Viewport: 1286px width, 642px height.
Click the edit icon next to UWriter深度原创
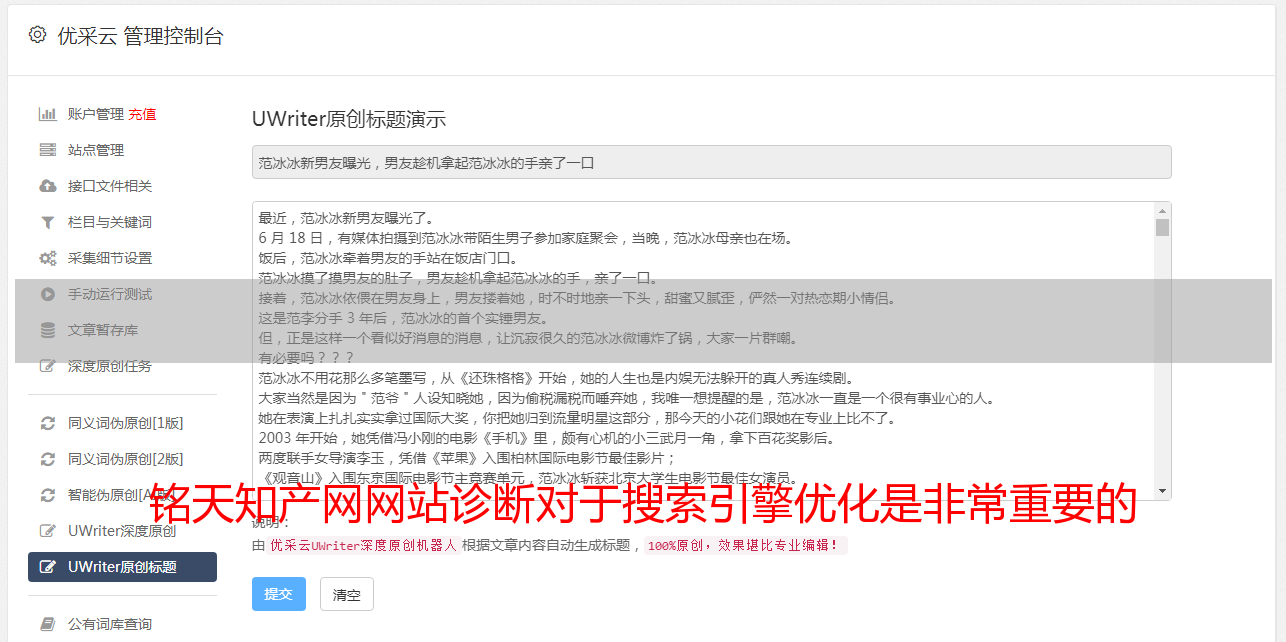coord(48,531)
